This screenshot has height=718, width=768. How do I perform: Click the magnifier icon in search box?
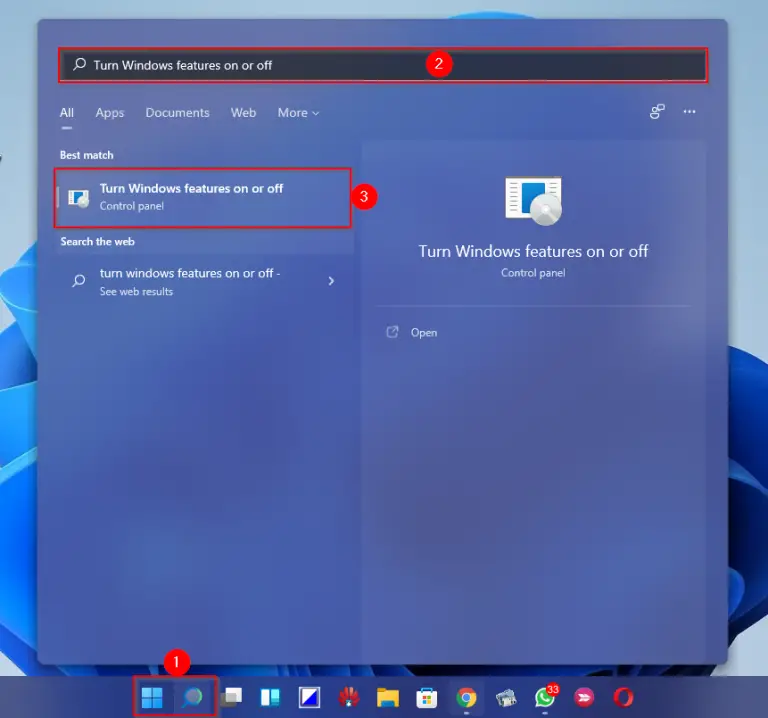79,64
